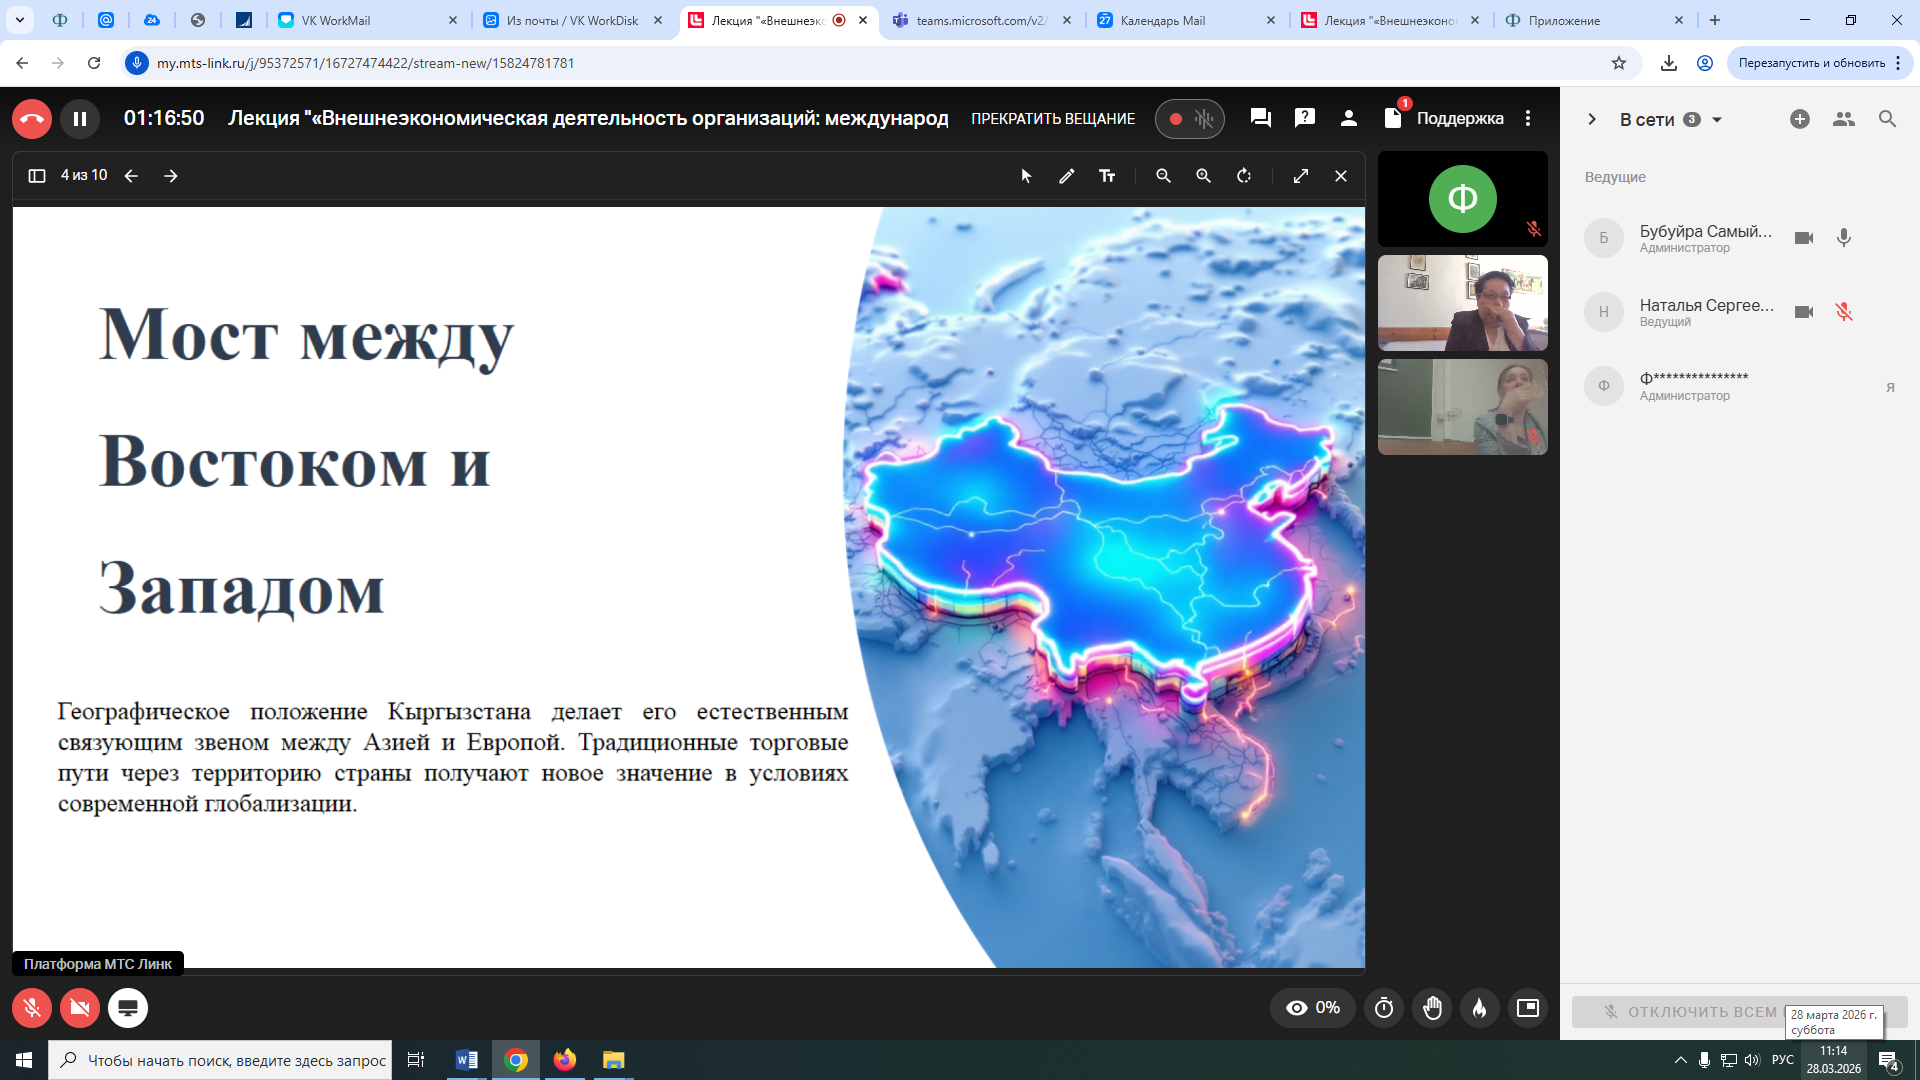The image size is (1920, 1080).
Task: Toggle Наталья Сергеевна's muted microphone
Action: point(1844,312)
